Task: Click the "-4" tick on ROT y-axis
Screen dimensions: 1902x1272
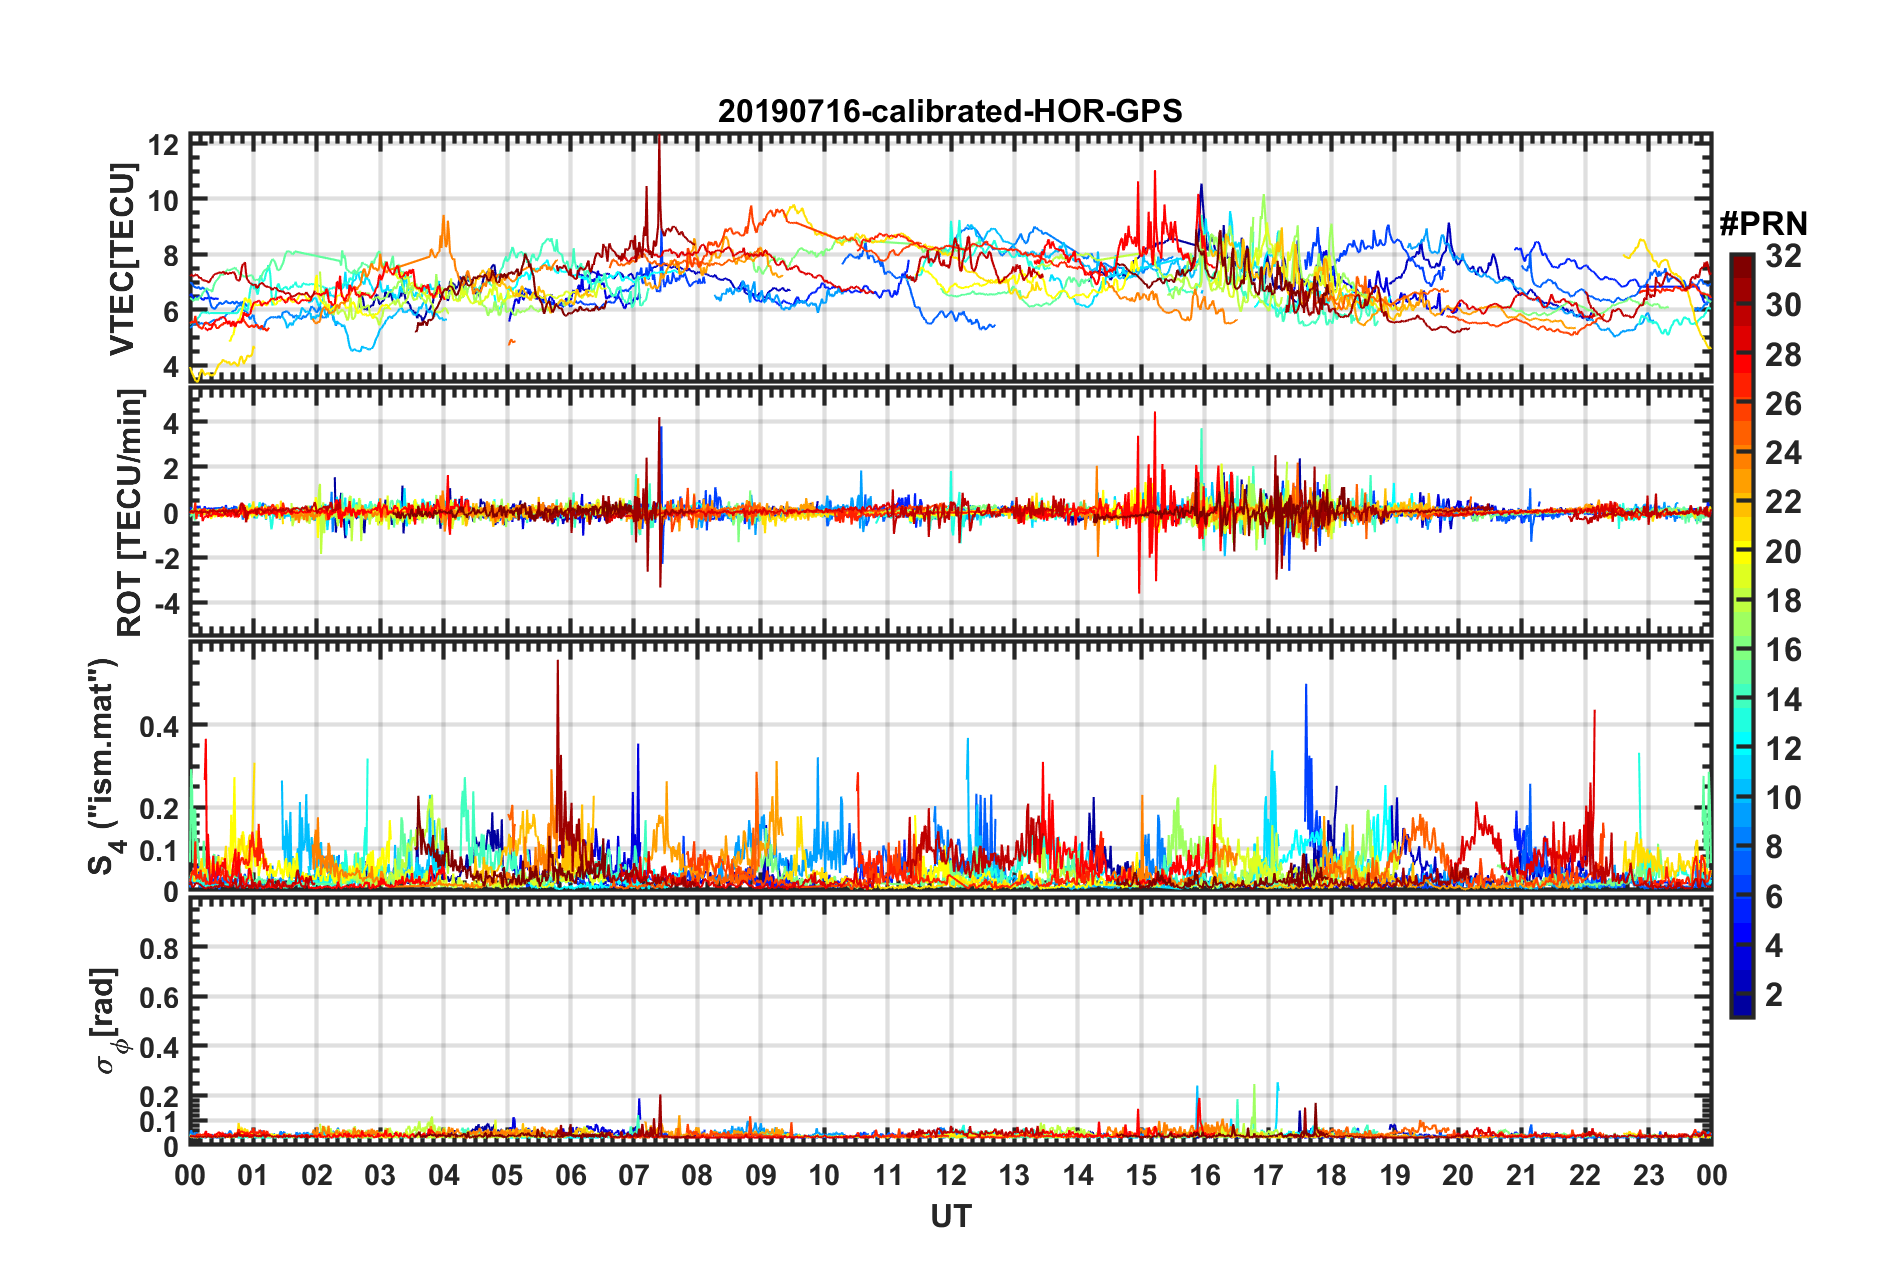Action: coord(166,603)
